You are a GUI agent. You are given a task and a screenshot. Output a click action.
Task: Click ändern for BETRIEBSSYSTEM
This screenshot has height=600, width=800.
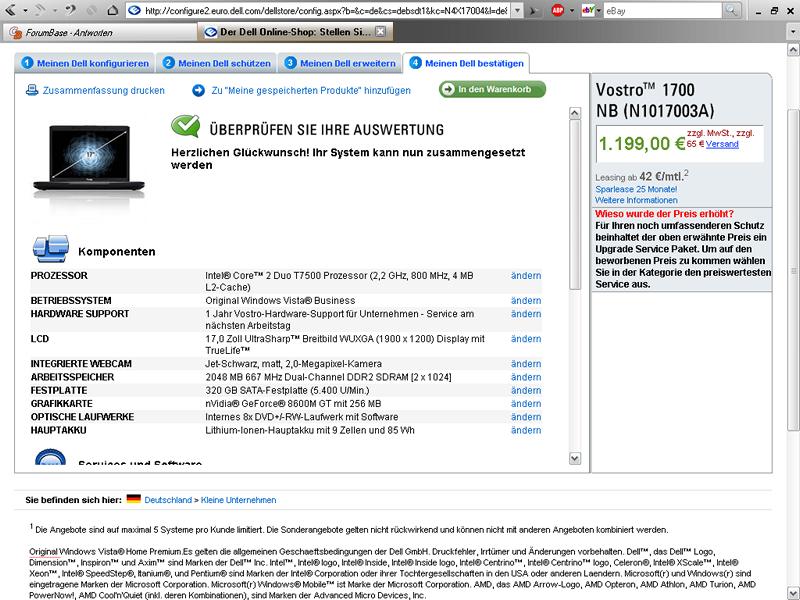(526, 301)
